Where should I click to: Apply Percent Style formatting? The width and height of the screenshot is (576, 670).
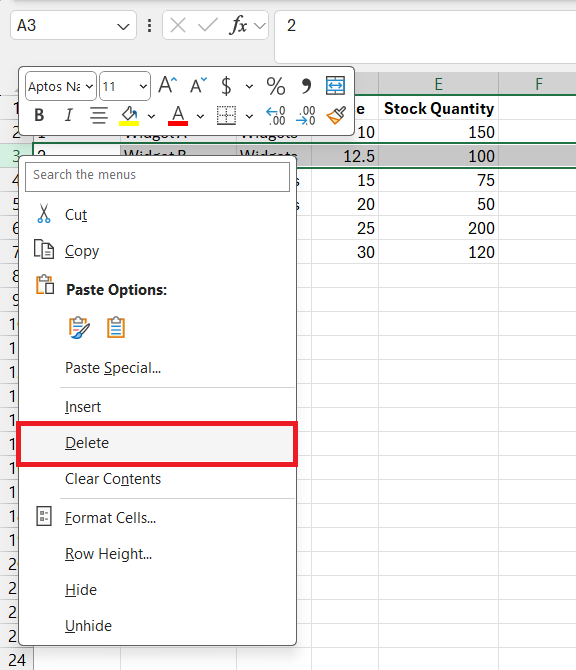click(x=276, y=86)
